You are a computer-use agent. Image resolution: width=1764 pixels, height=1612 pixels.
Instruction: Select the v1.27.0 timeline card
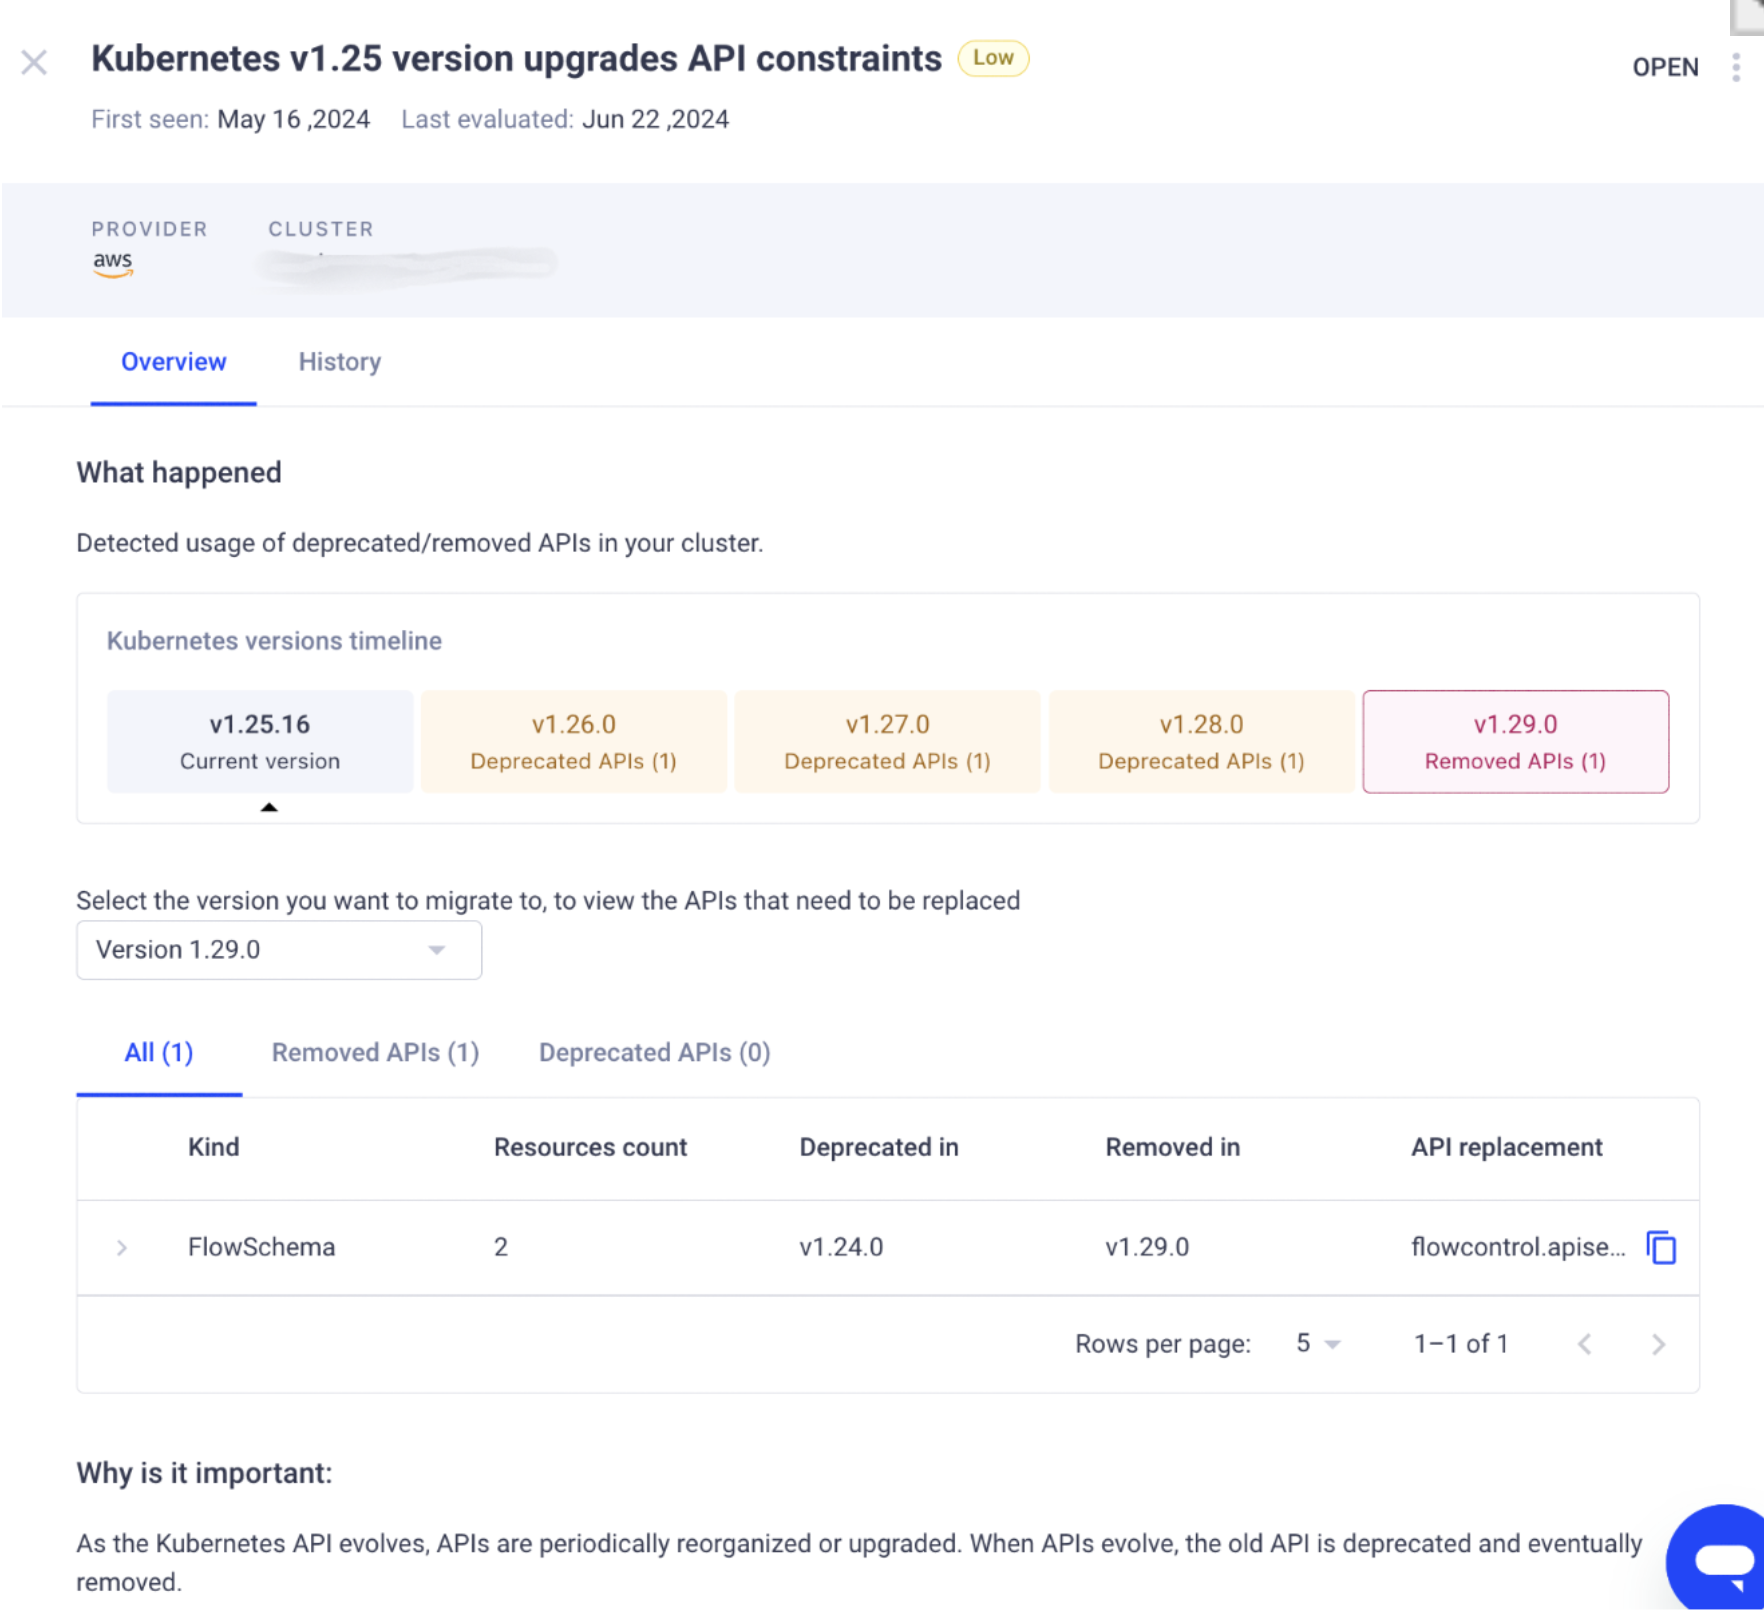coord(887,741)
